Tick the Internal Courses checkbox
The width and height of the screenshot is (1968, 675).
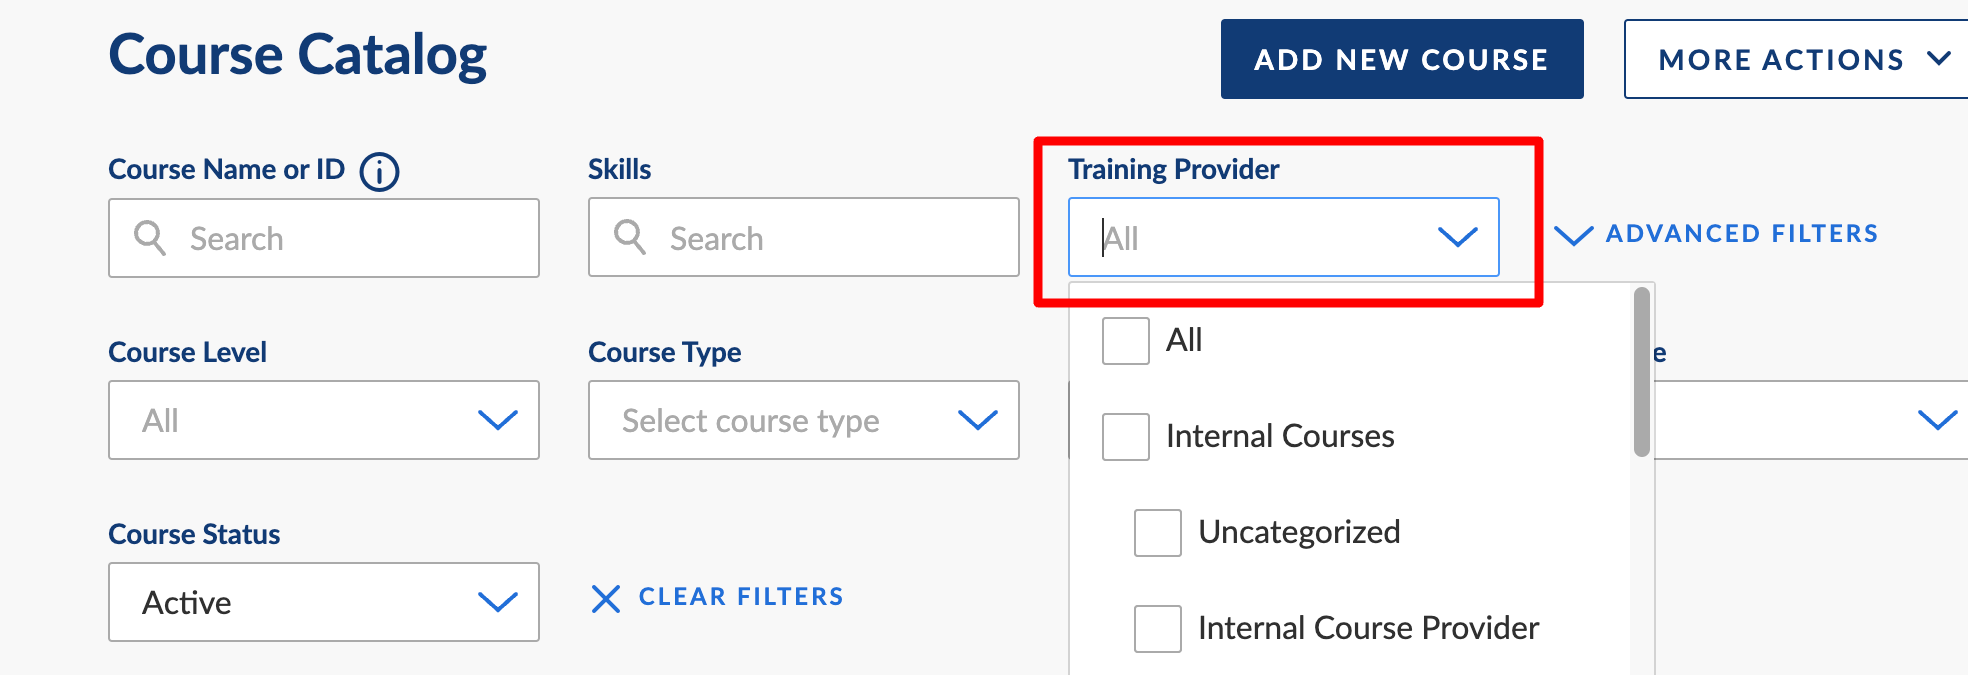[1126, 437]
